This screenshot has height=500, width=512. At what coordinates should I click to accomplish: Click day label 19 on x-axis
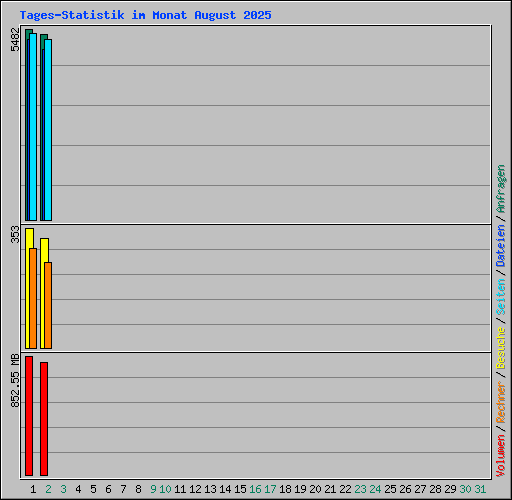tap(300, 489)
